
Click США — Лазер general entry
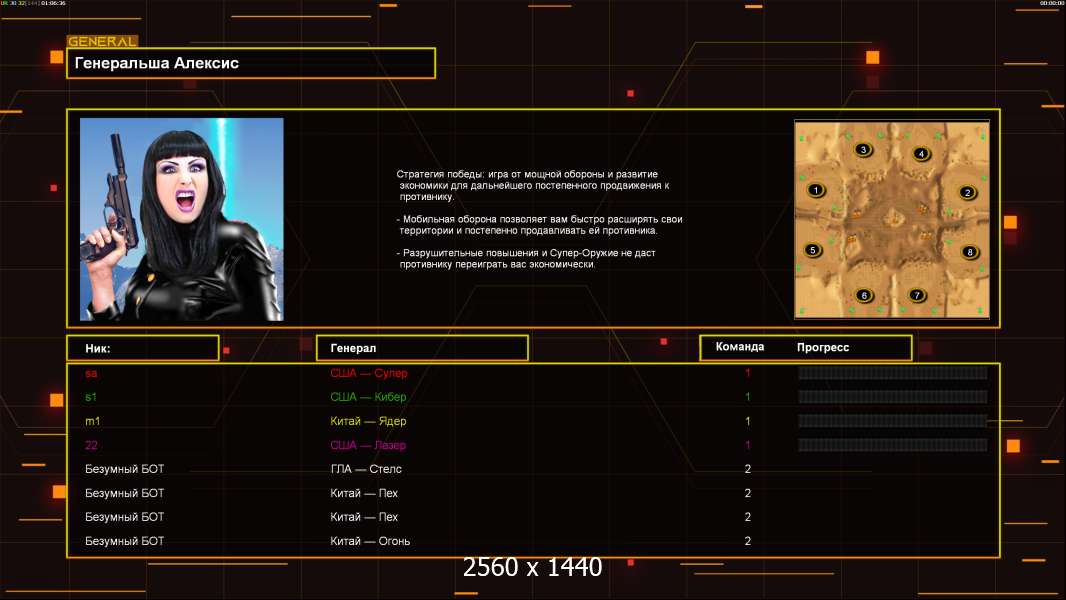(x=368, y=445)
